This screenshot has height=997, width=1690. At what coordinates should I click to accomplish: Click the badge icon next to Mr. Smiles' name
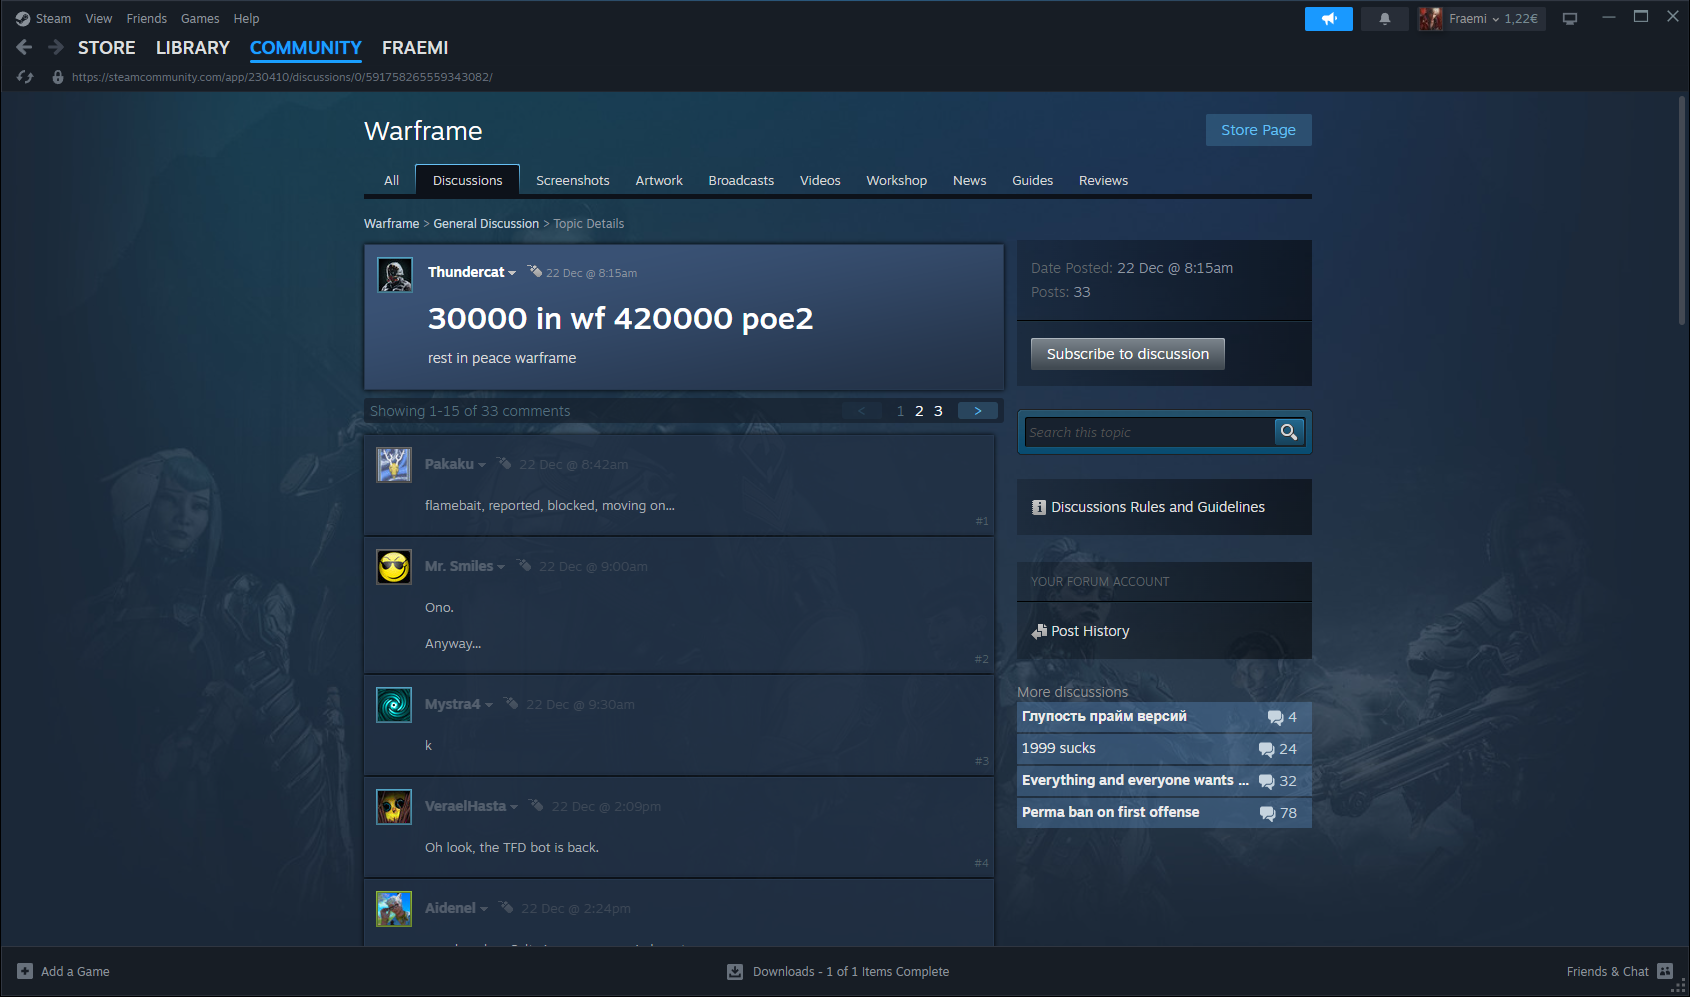point(524,565)
